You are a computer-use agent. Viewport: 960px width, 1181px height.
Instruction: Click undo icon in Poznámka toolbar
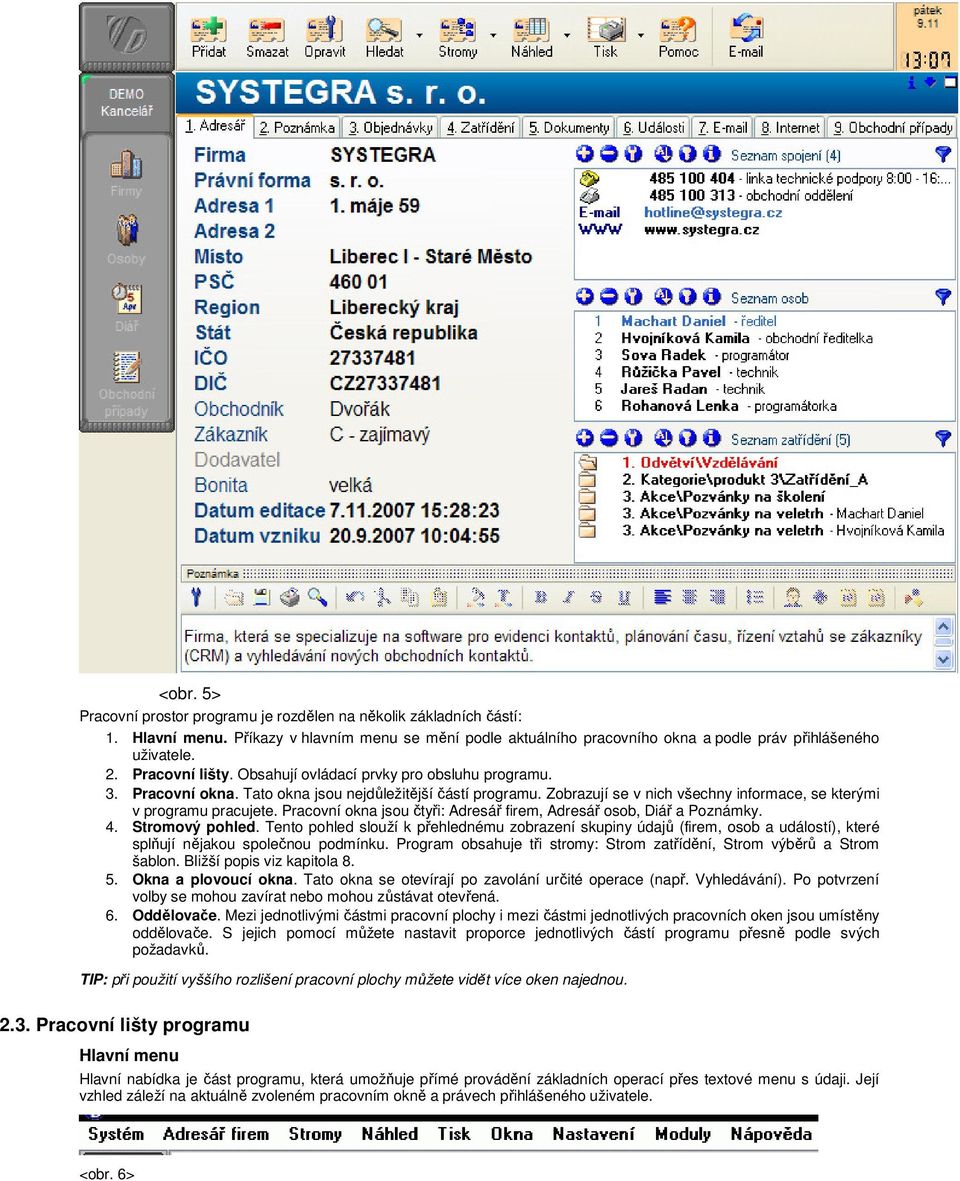355,597
